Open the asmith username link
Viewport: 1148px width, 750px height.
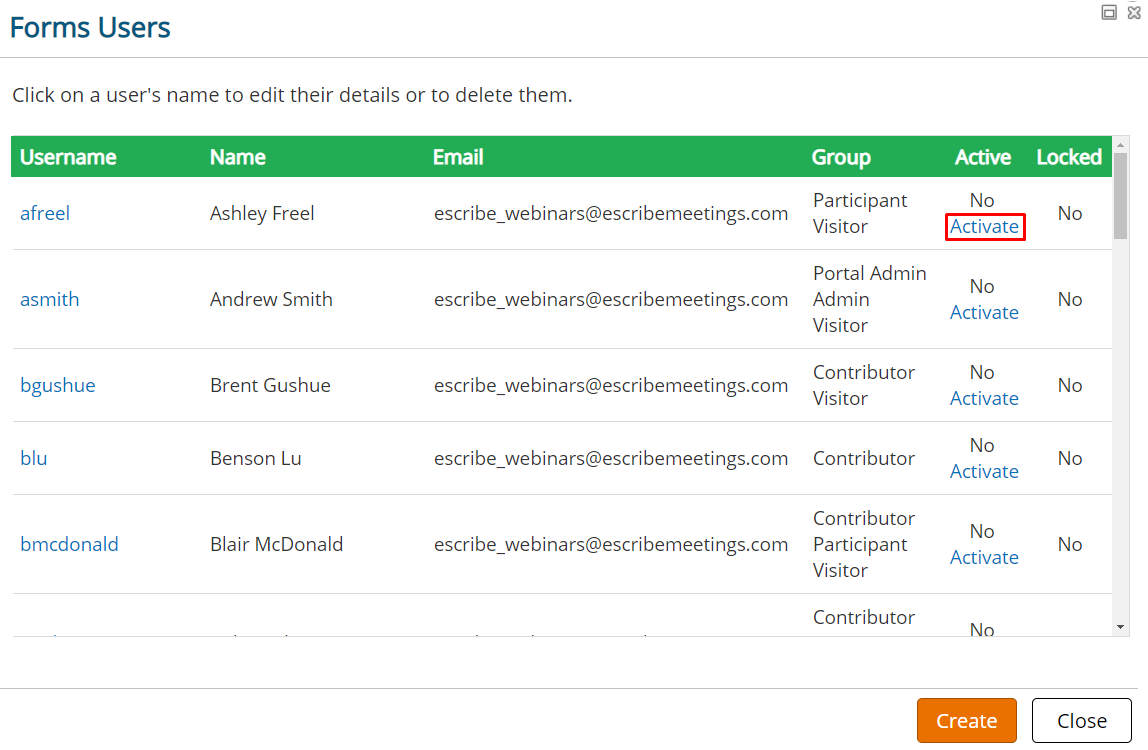[49, 299]
